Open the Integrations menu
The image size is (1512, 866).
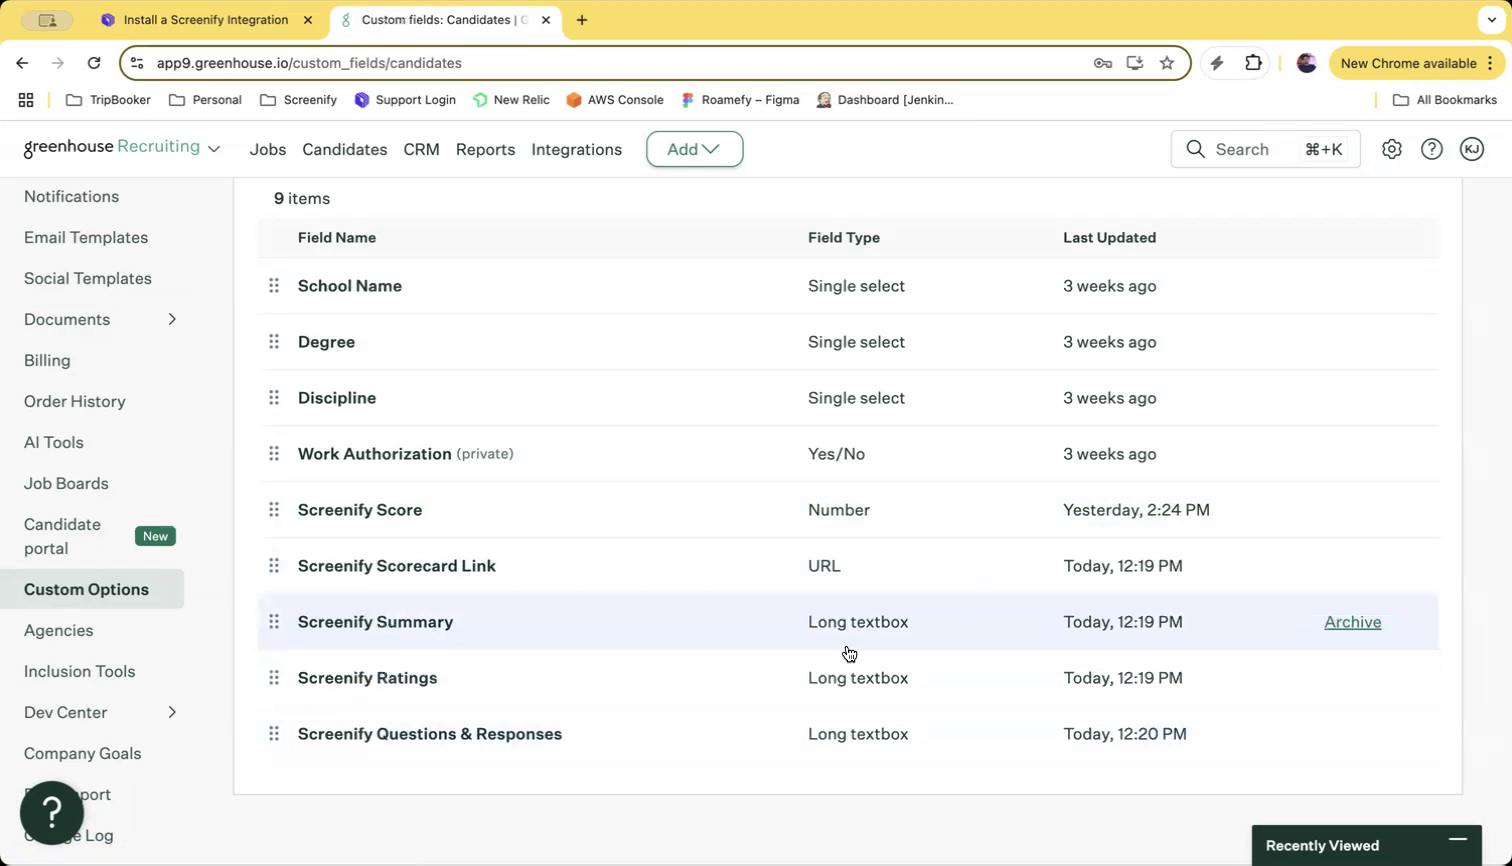click(576, 149)
